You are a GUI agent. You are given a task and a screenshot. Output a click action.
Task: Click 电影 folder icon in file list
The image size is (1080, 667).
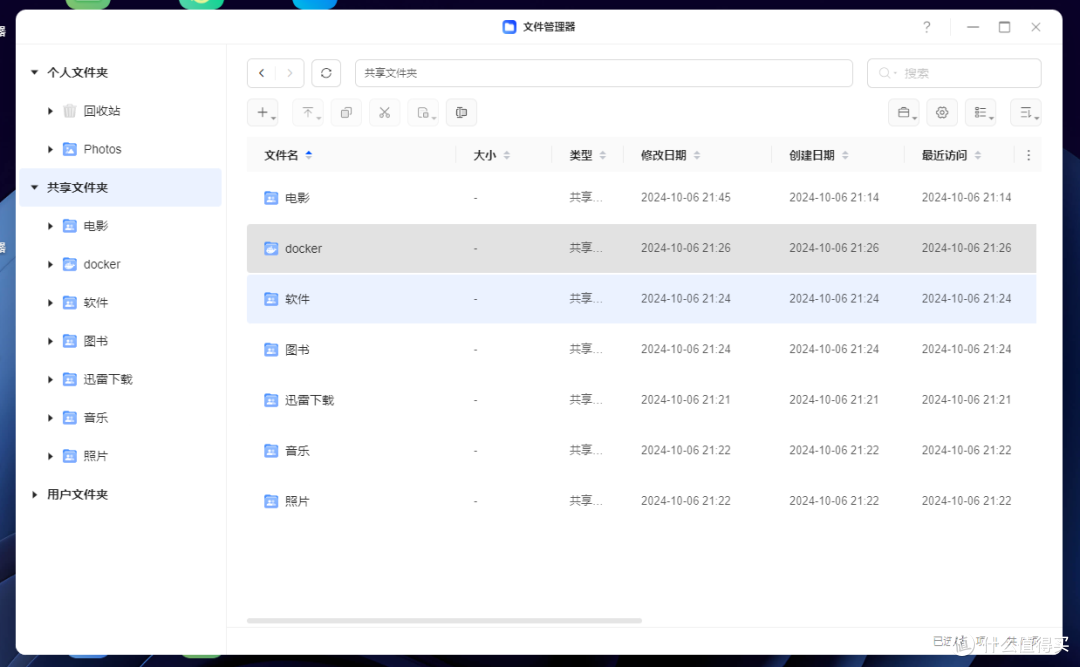tap(271, 198)
